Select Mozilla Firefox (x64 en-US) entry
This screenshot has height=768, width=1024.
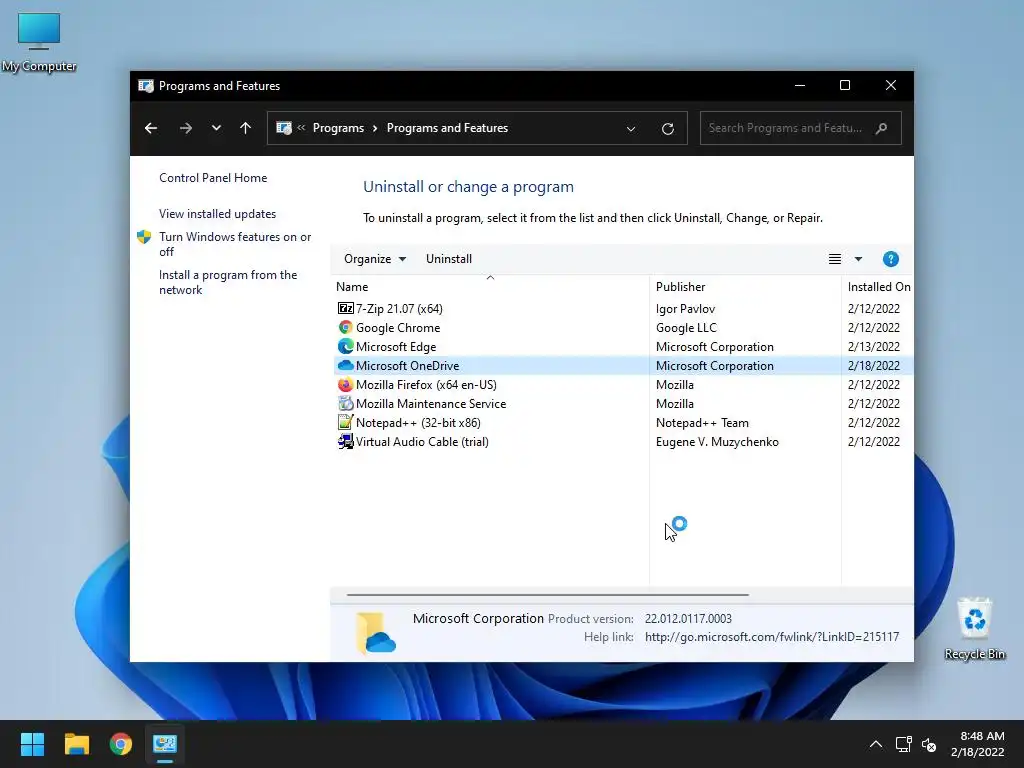pyautogui.click(x=426, y=384)
